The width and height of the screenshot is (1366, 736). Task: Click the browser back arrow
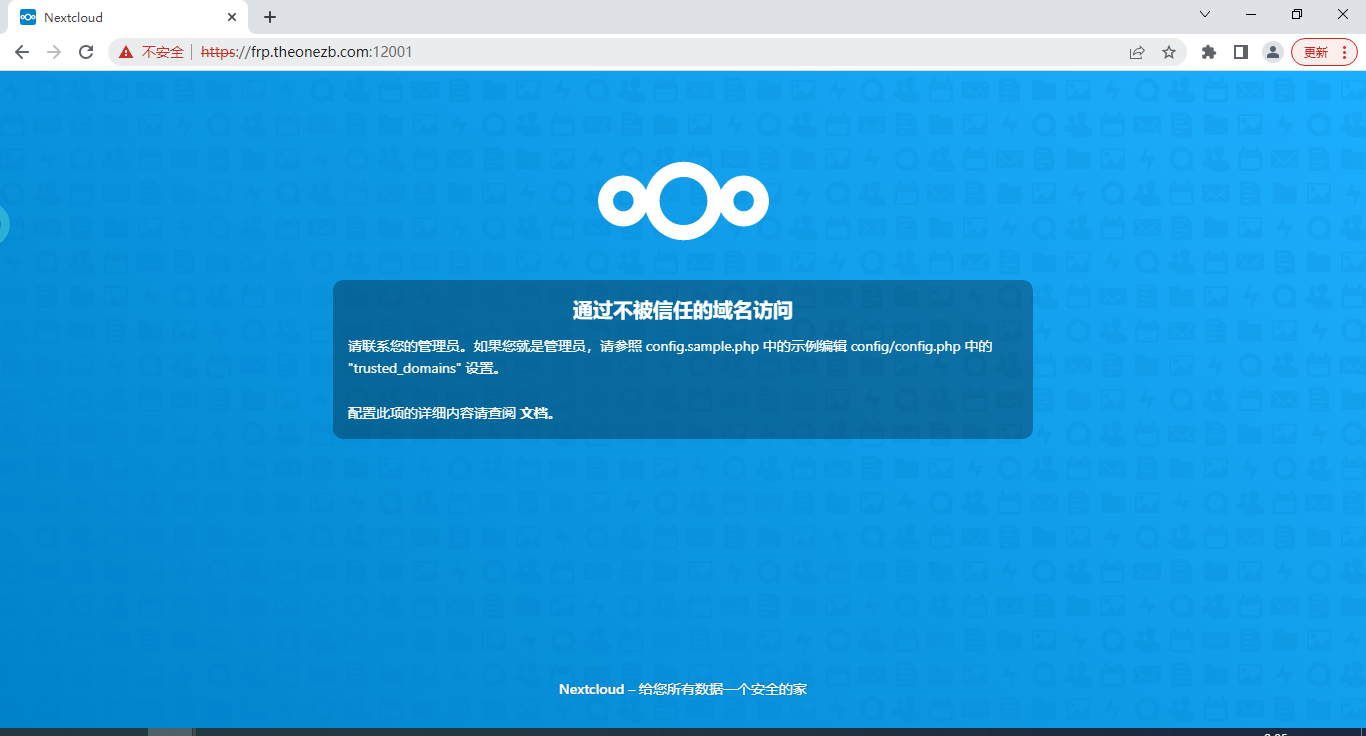coord(22,52)
